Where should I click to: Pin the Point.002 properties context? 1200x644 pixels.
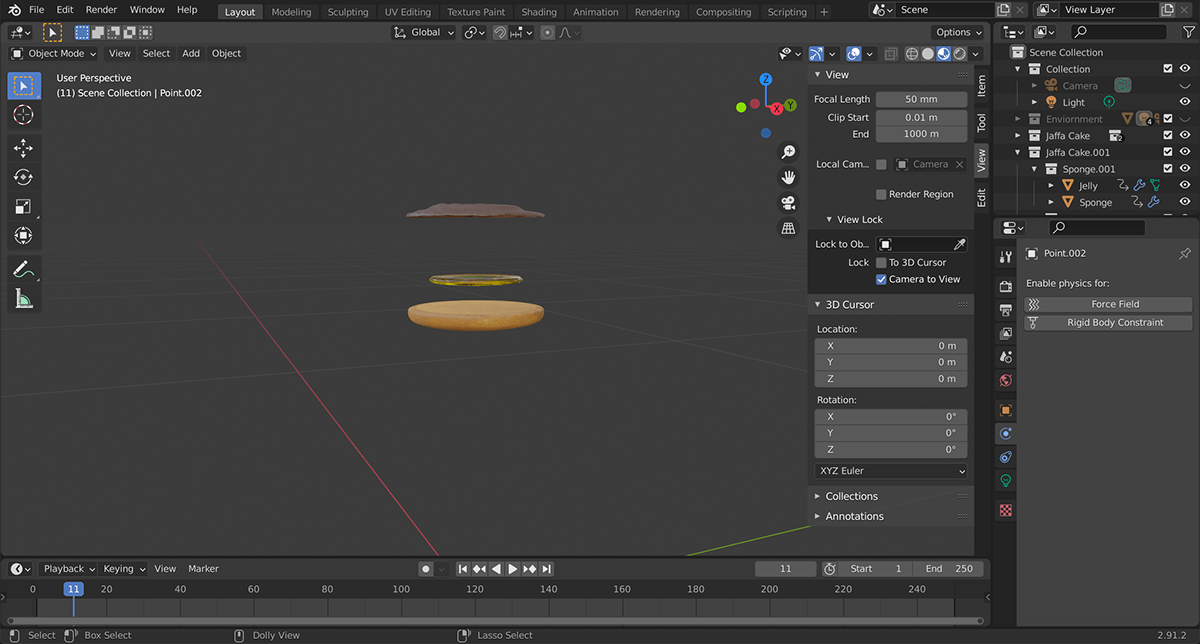click(x=1185, y=254)
